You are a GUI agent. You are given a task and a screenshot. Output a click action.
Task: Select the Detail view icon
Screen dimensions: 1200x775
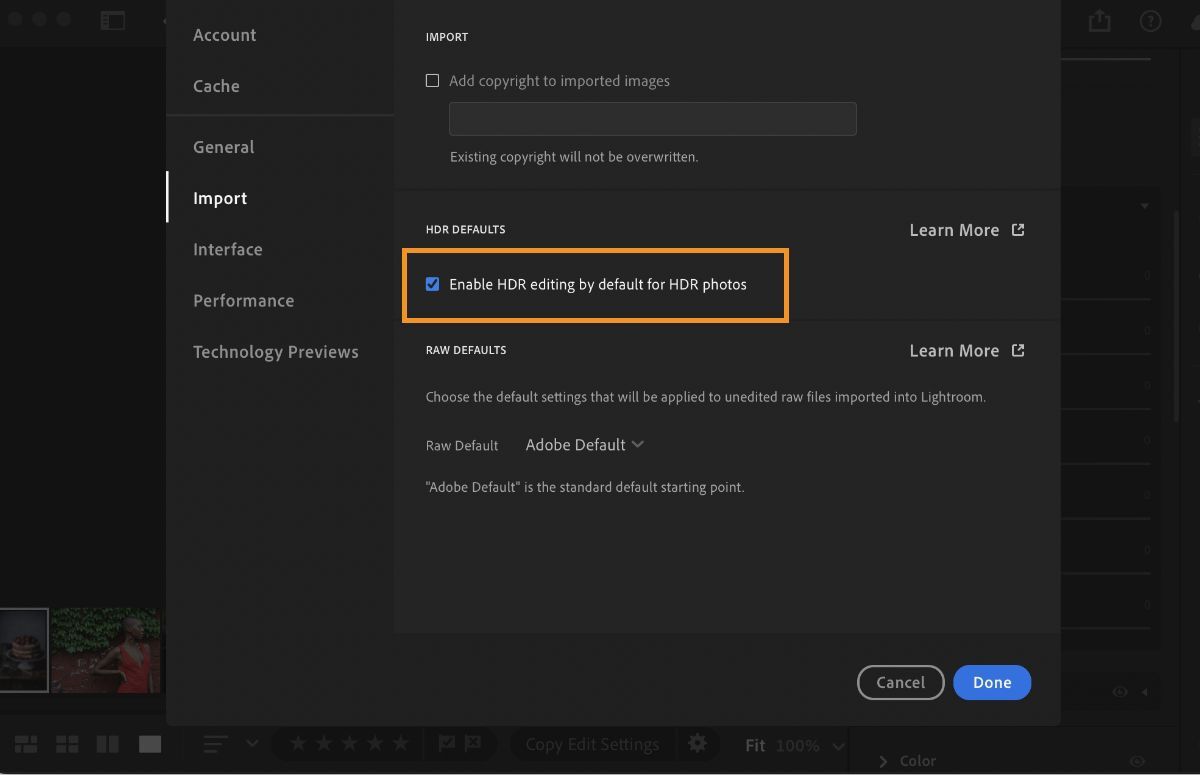tap(150, 744)
